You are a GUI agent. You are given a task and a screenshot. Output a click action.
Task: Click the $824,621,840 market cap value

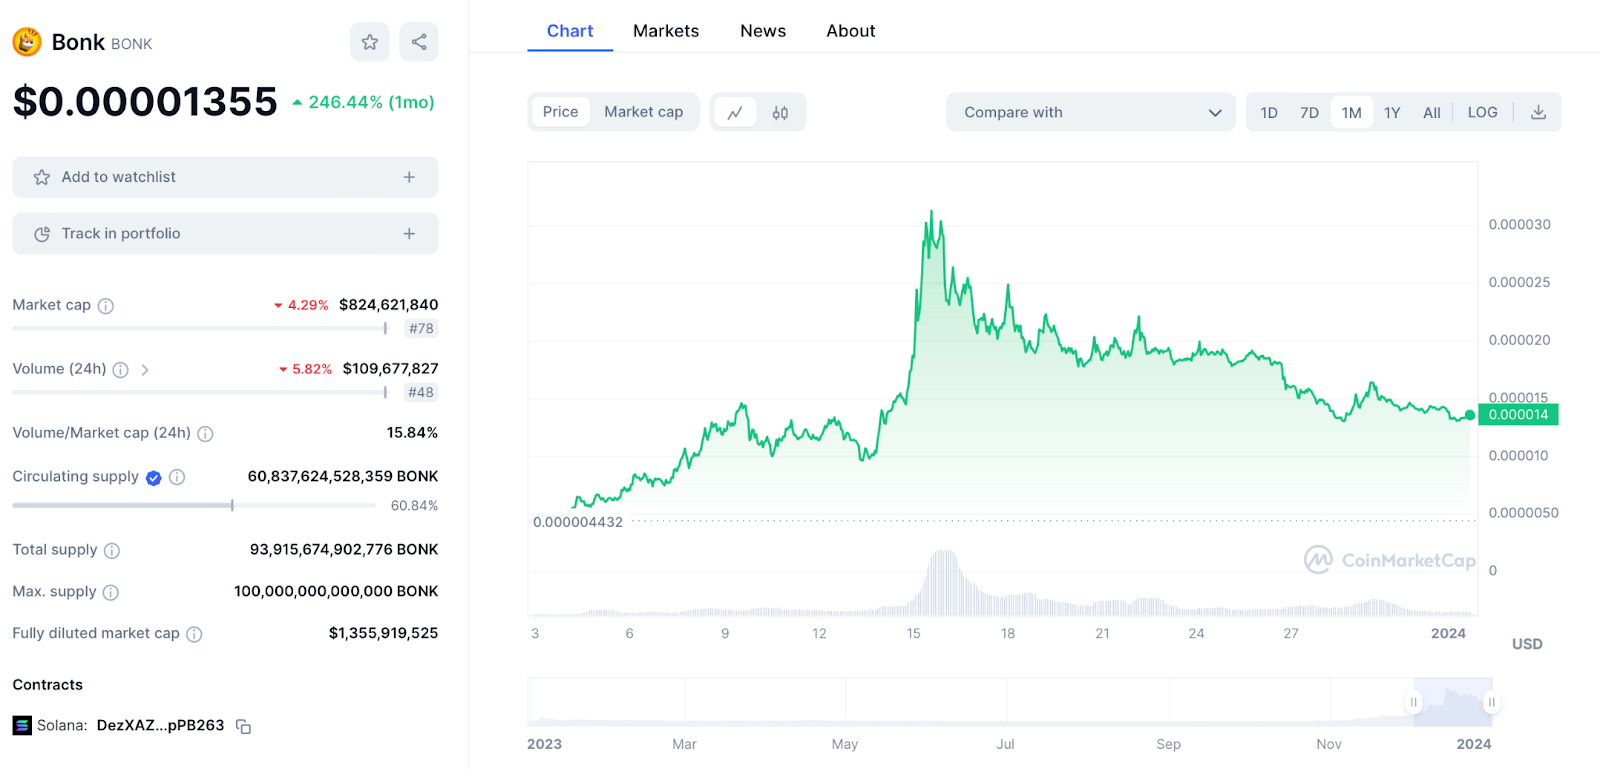(389, 305)
